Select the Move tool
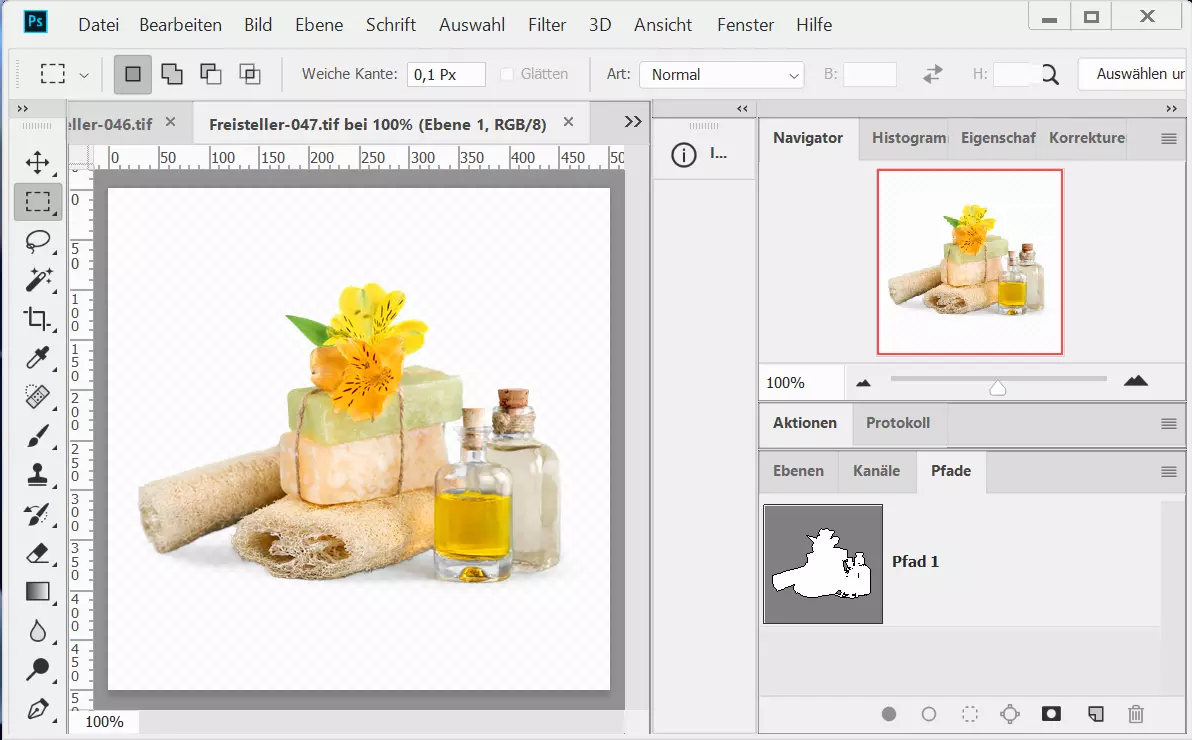The width and height of the screenshot is (1192, 740). tap(37, 163)
